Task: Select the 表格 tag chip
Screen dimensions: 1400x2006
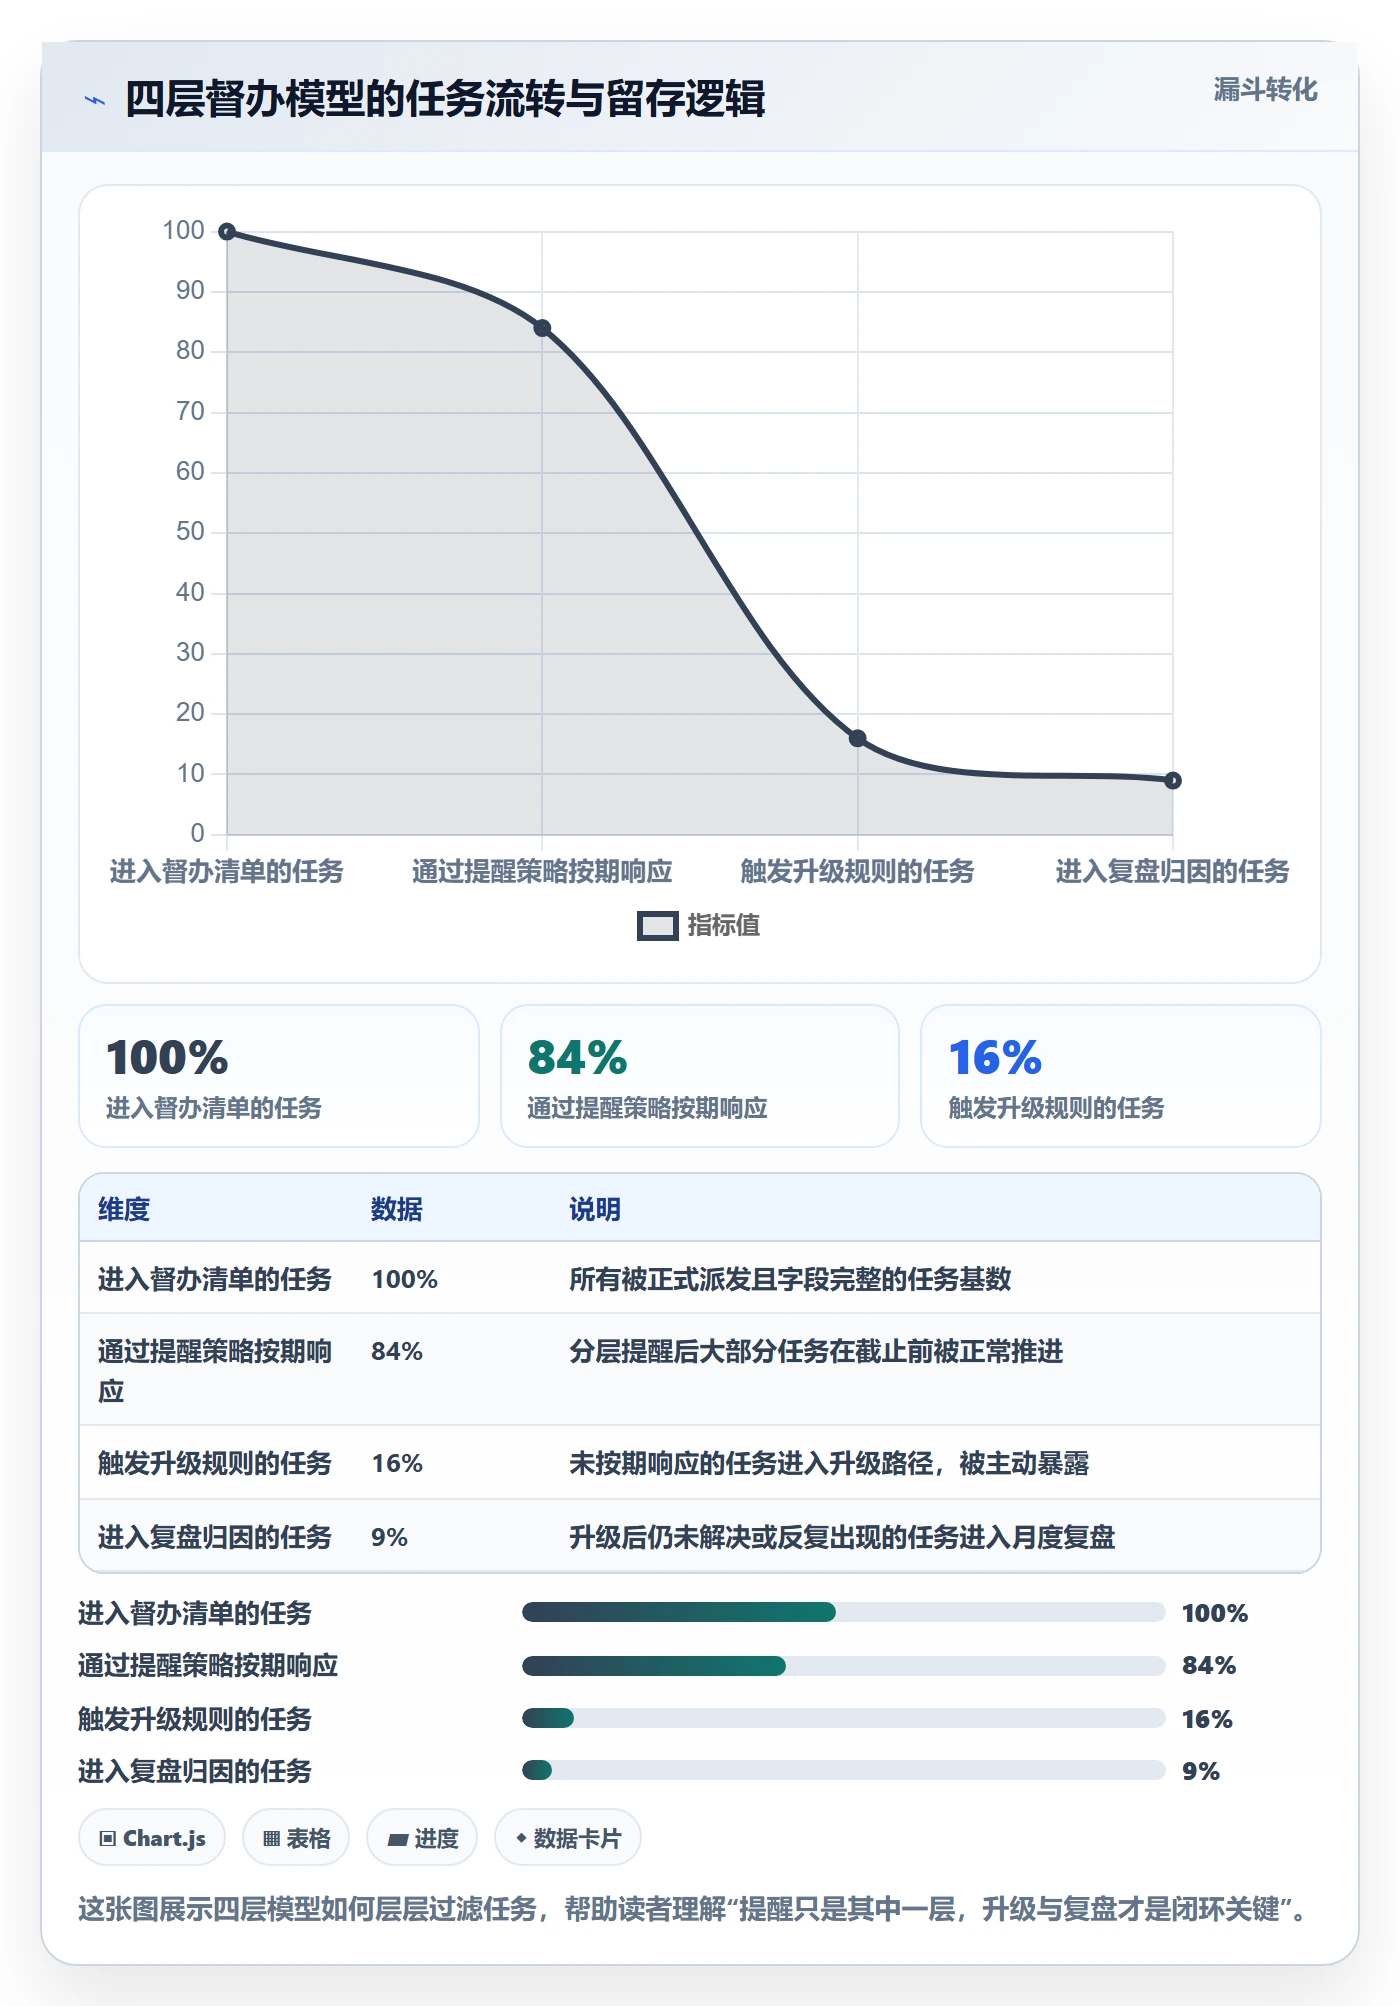Action: pos(296,1838)
